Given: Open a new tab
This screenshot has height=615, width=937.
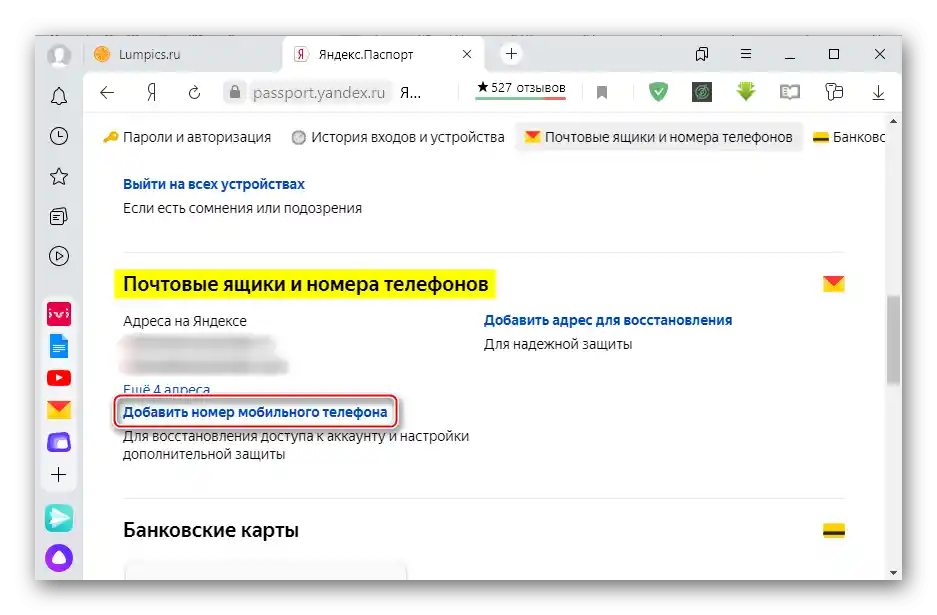Looking at the screenshot, I should coord(512,54).
